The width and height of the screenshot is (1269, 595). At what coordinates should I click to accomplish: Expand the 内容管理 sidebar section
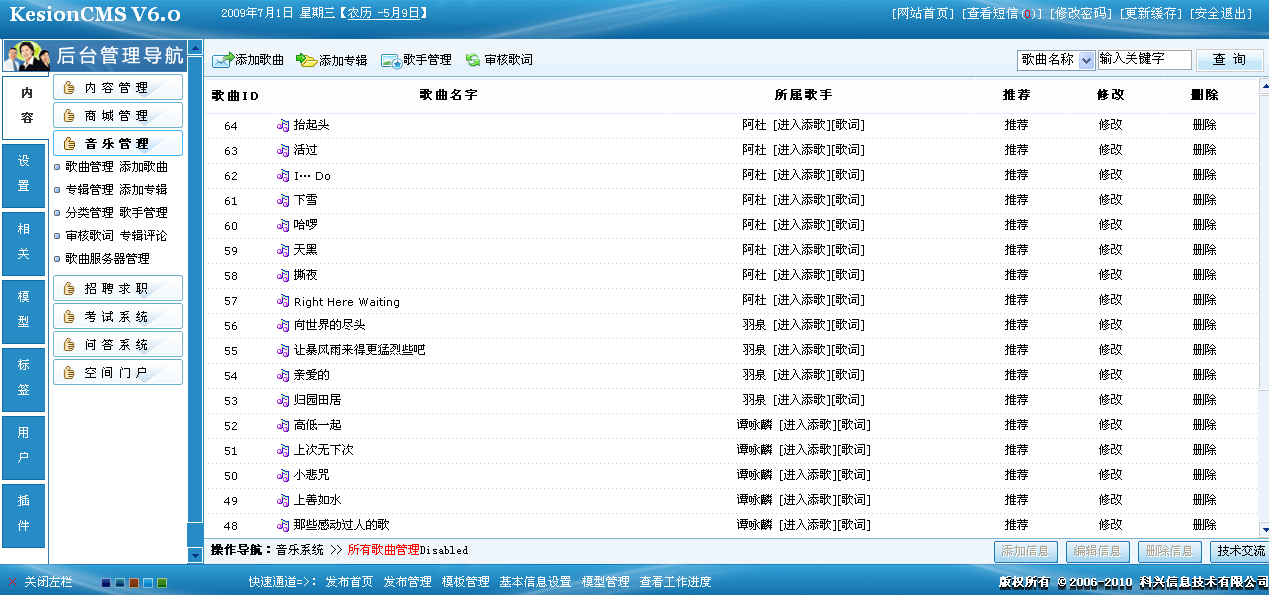118,88
